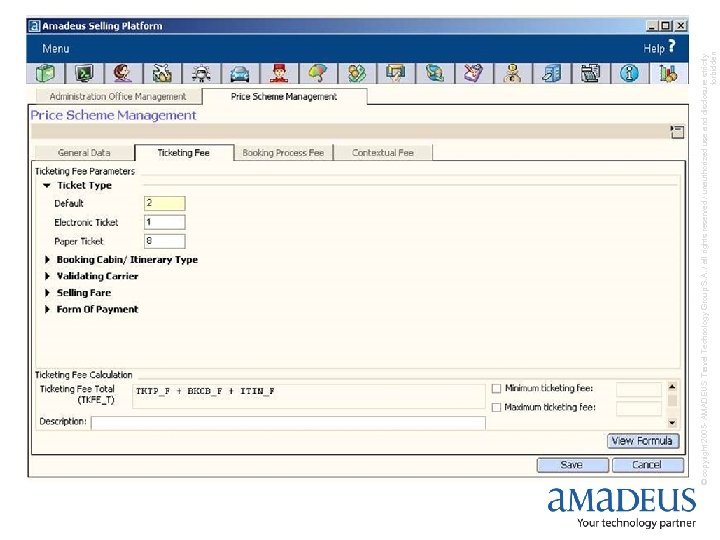This screenshot has height=540, width=720.
Task: Open the notepad with pen icon
Action: (473, 73)
